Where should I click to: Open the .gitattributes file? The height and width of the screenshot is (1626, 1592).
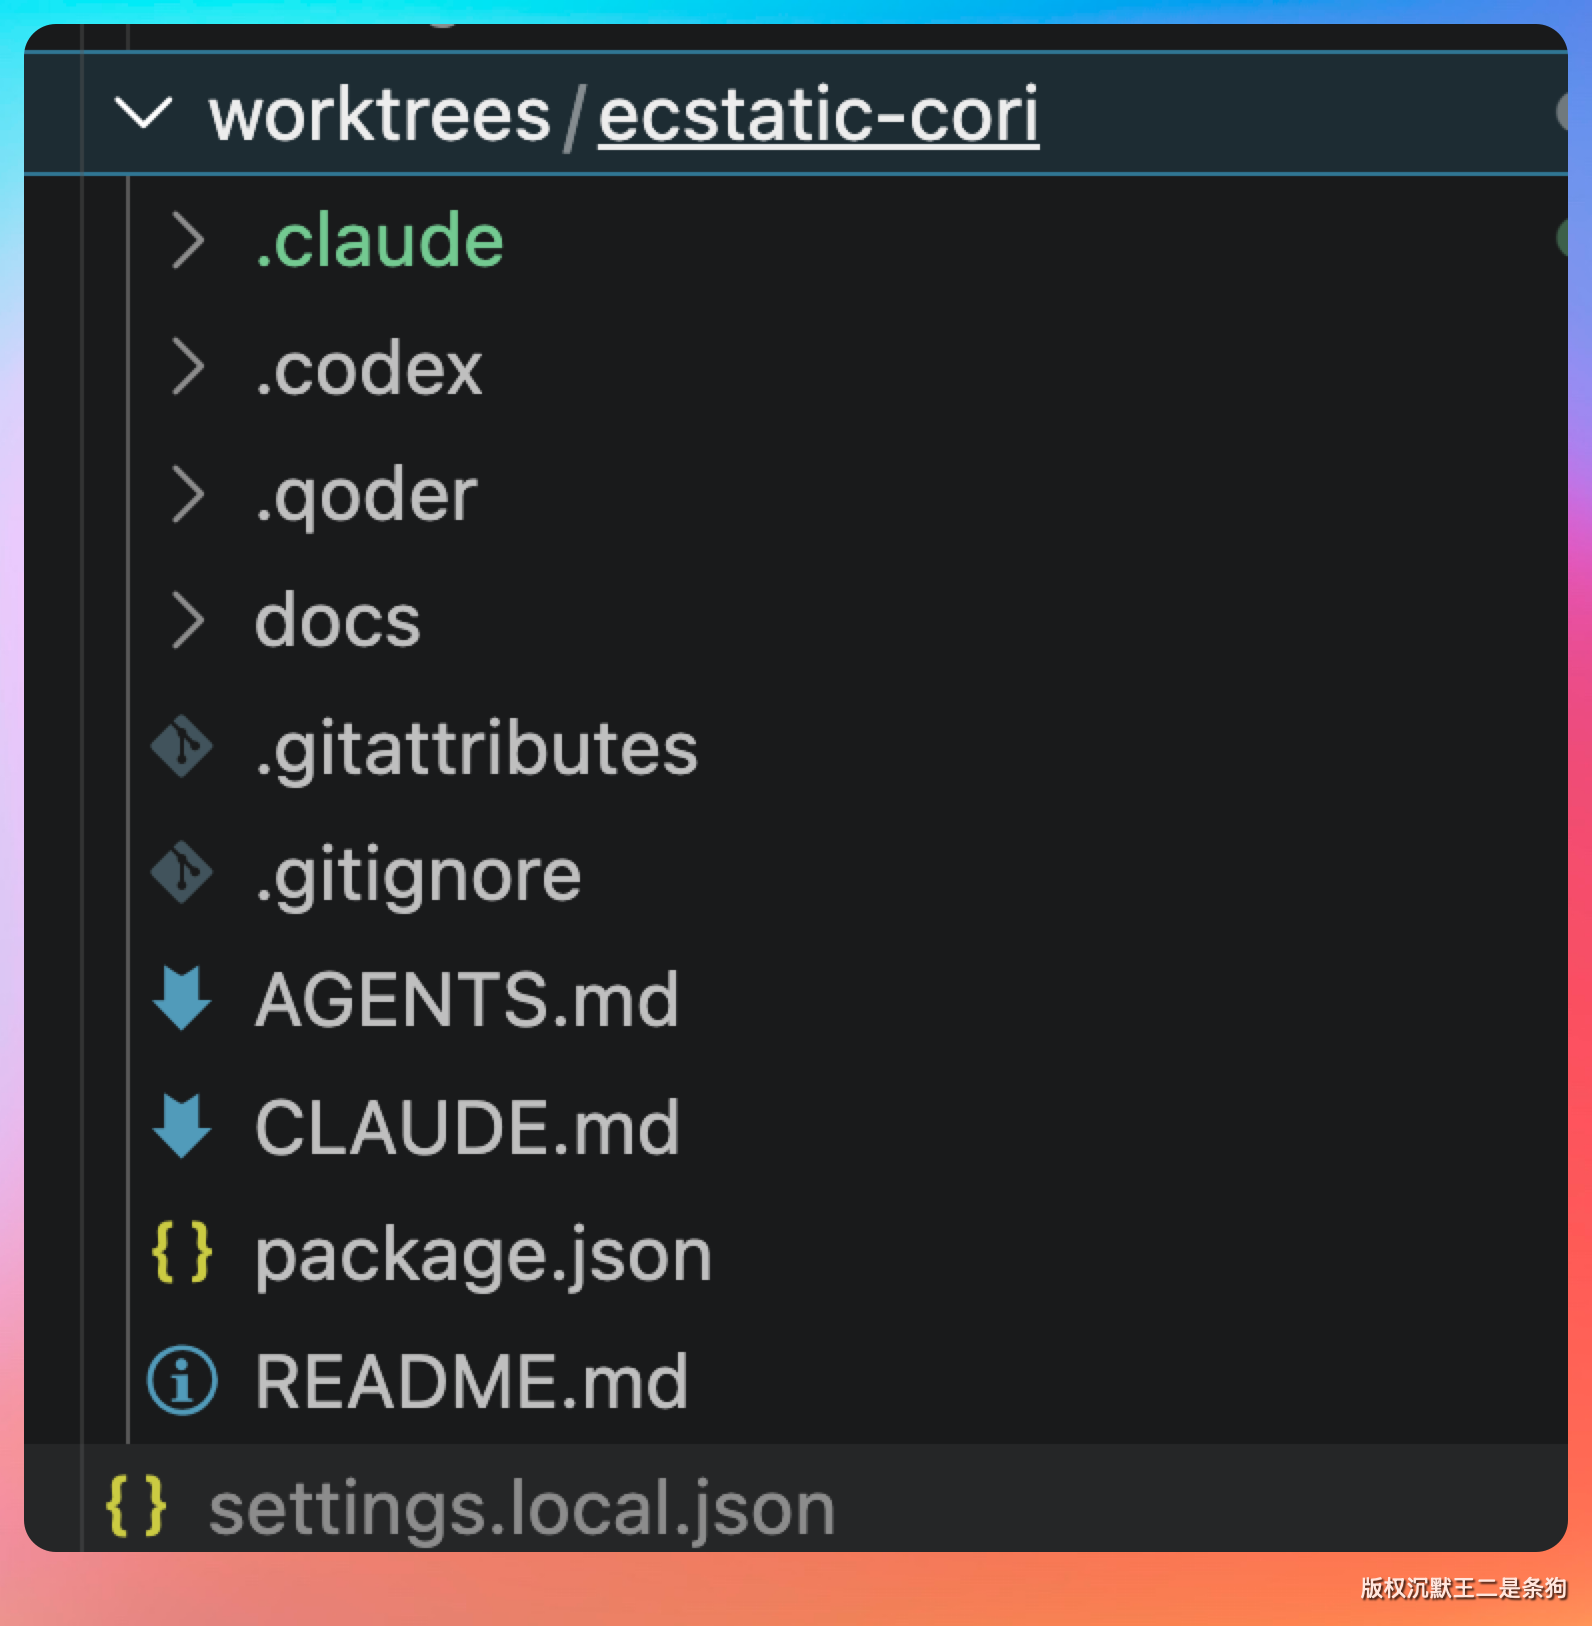point(476,749)
